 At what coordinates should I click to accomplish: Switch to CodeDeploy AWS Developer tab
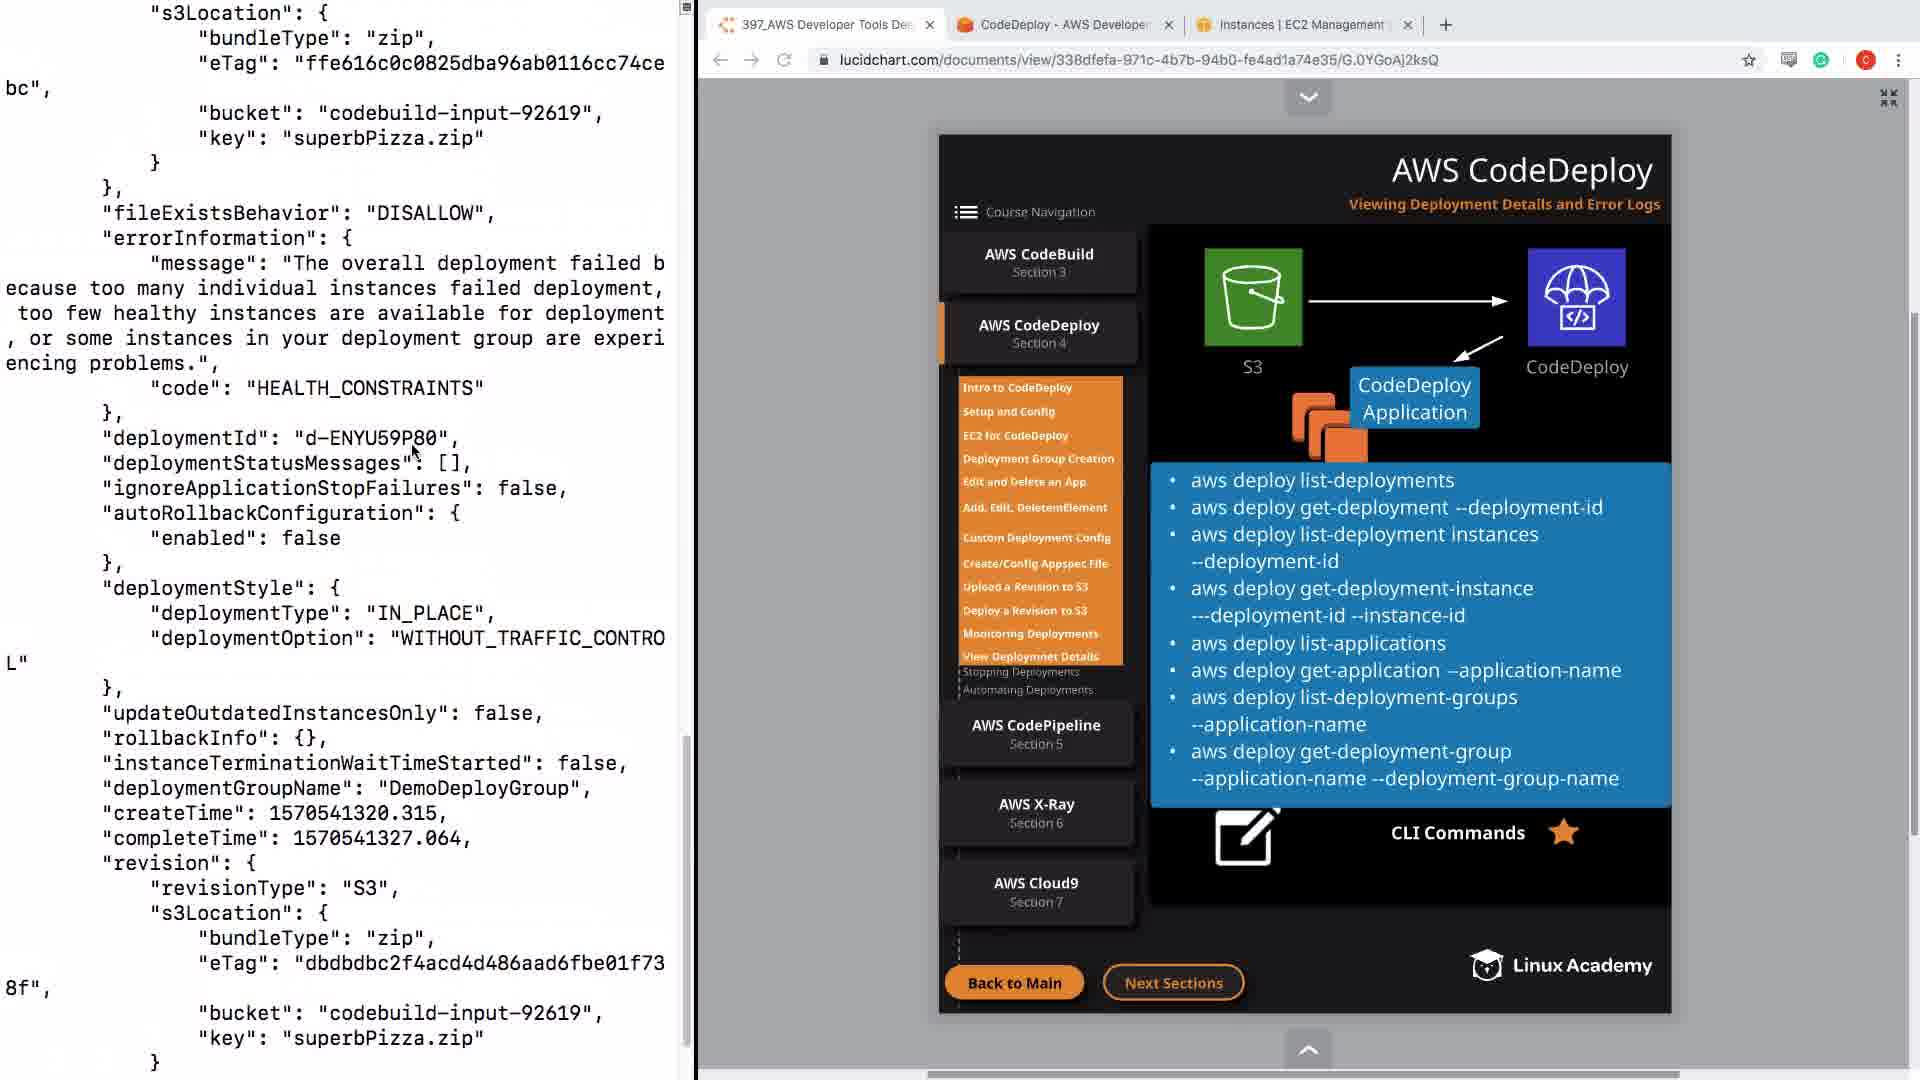tap(1064, 25)
